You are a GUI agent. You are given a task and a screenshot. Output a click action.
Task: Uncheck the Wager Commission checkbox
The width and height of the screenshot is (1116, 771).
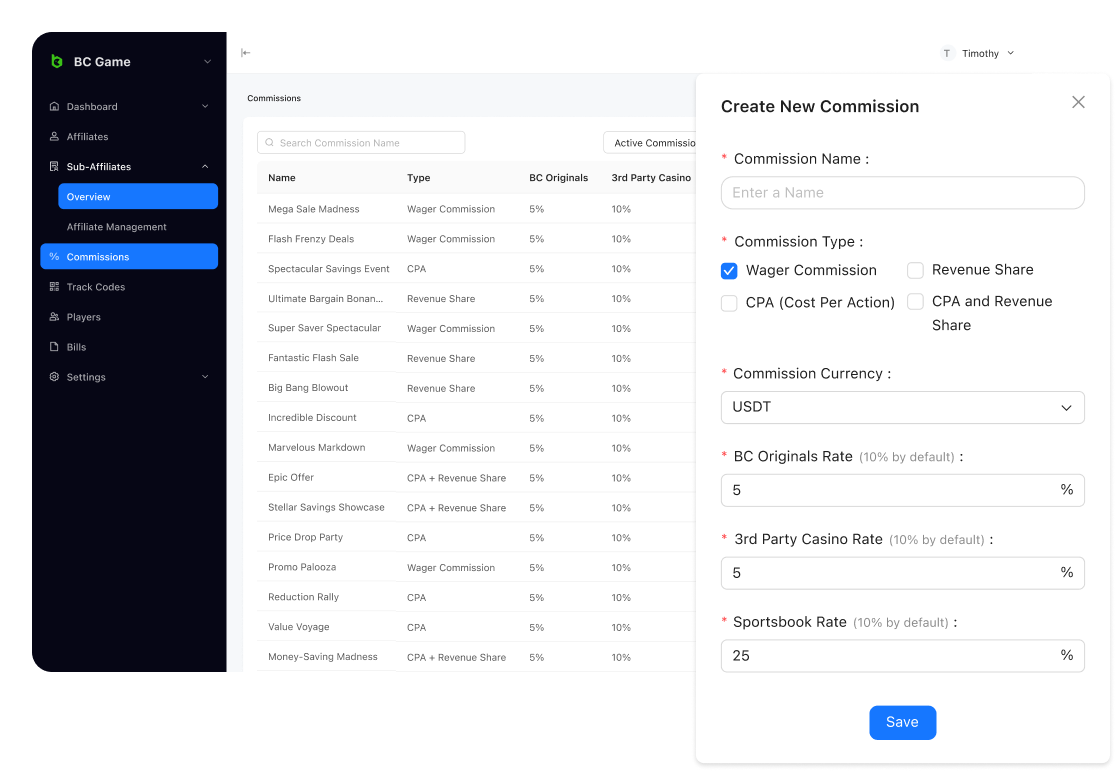coord(729,271)
